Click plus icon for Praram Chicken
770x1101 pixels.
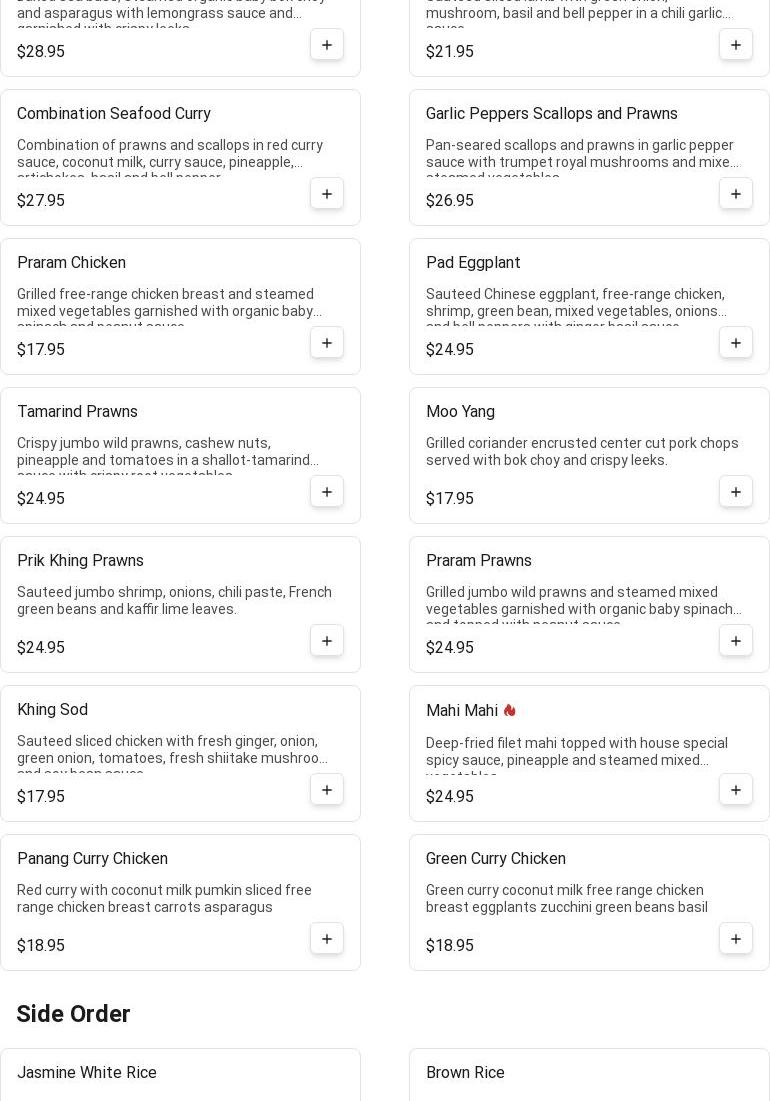click(x=327, y=343)
